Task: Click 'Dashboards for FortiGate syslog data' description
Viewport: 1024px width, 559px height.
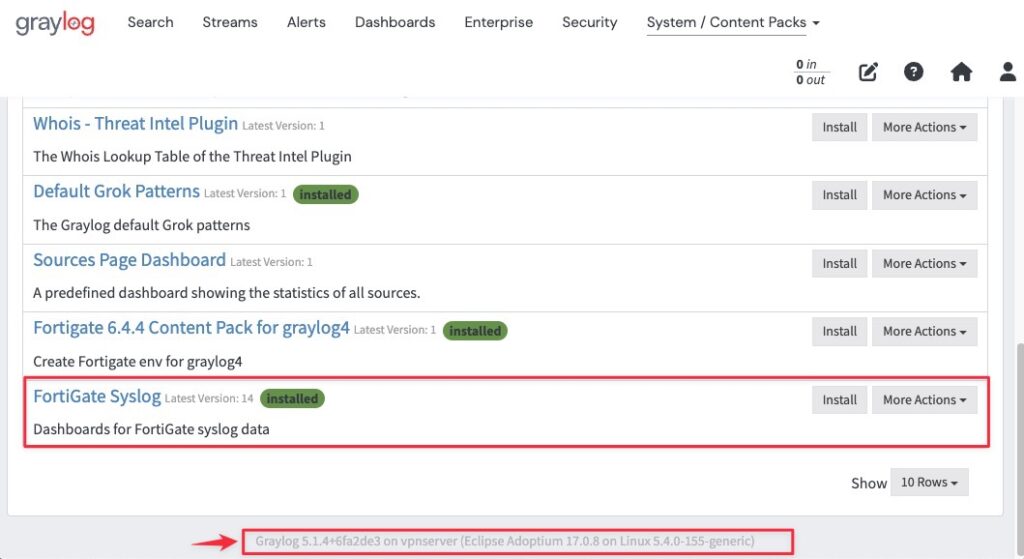Action: point(151,430)
